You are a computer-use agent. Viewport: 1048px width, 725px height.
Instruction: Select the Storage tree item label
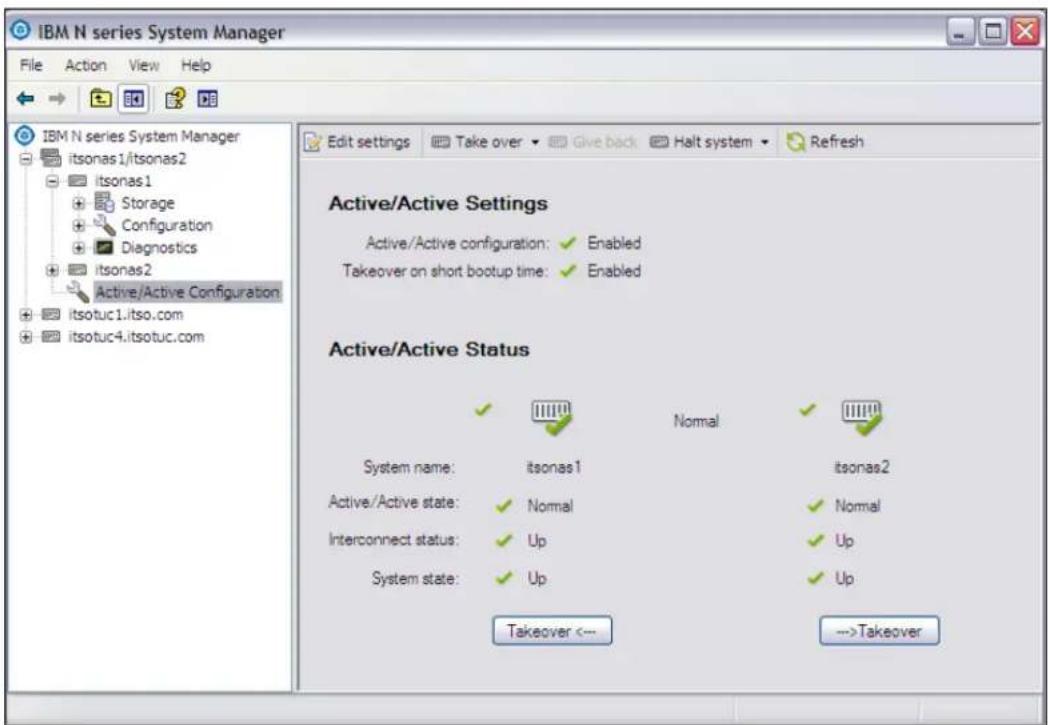coord(148,203)
